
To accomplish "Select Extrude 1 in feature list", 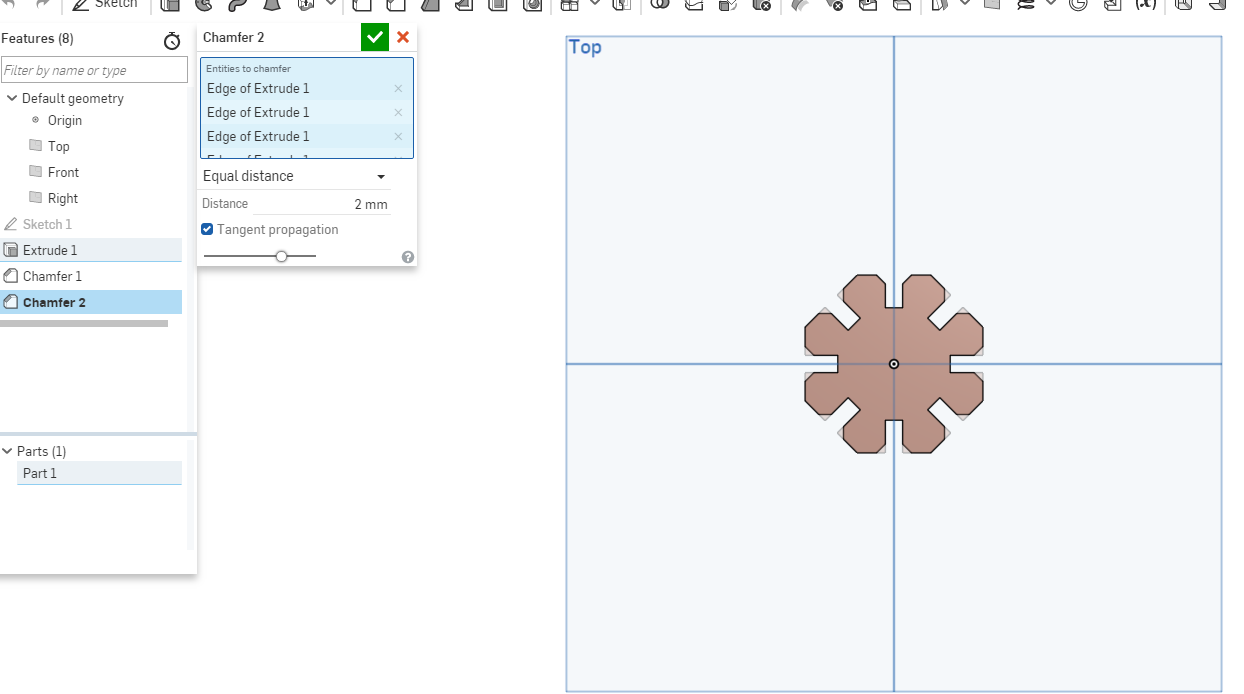I will 91,250.
